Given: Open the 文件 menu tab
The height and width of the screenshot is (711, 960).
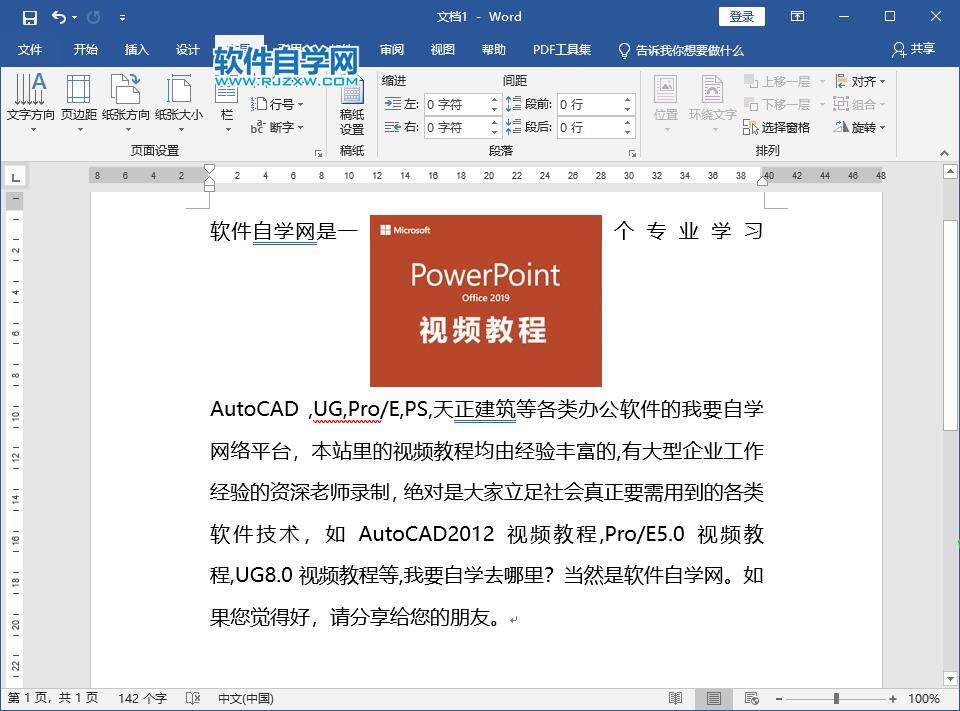Looking at the screenshot, I should coord(29,50).
